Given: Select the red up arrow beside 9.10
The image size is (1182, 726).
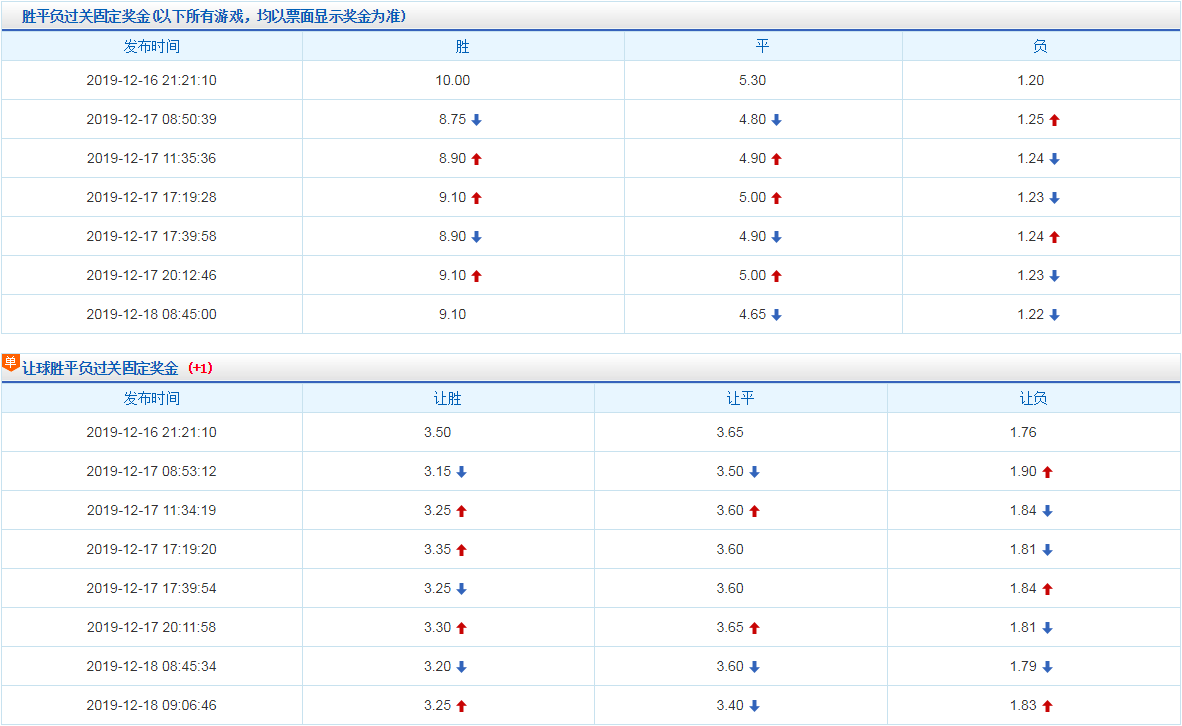Looking at the screenshot, I should click(x=477, y=197).
